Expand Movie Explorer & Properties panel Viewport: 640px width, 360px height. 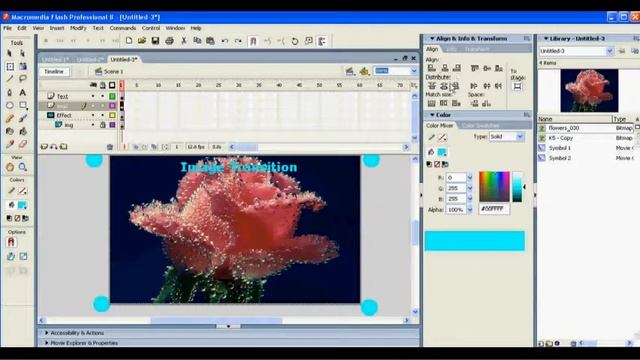pos(47,343)
